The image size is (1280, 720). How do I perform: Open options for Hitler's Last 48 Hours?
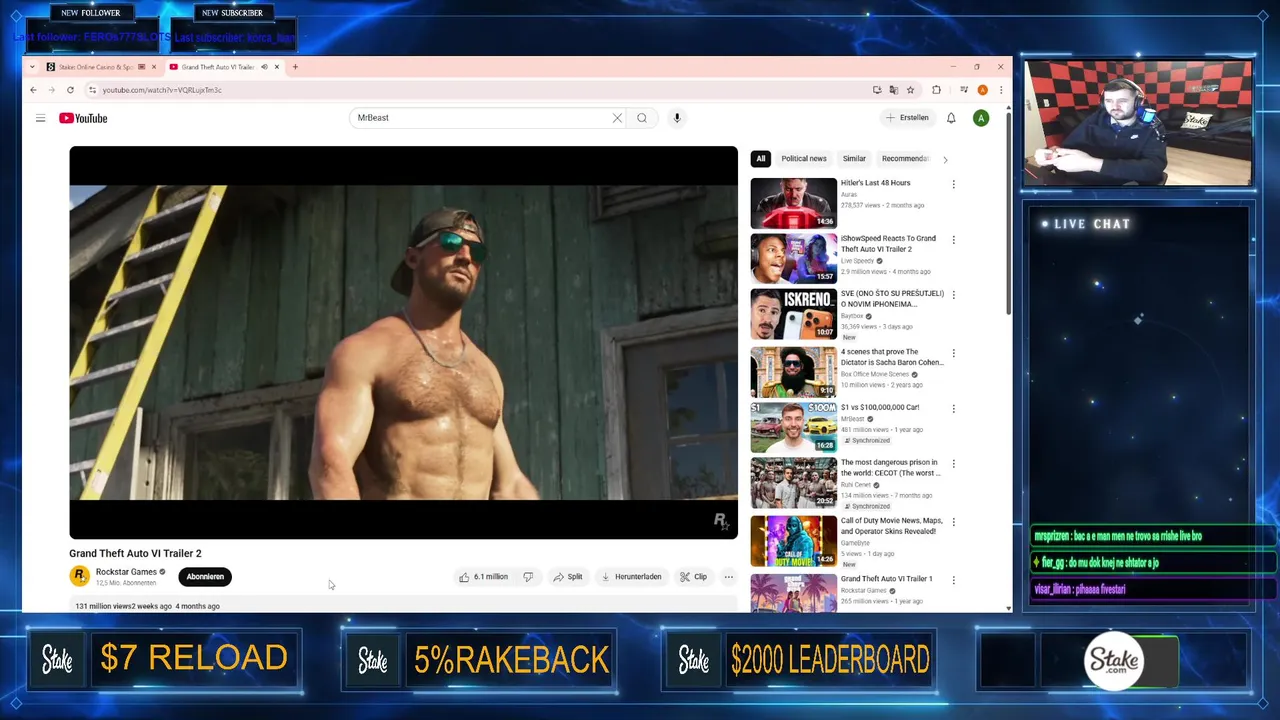[953, 184]
